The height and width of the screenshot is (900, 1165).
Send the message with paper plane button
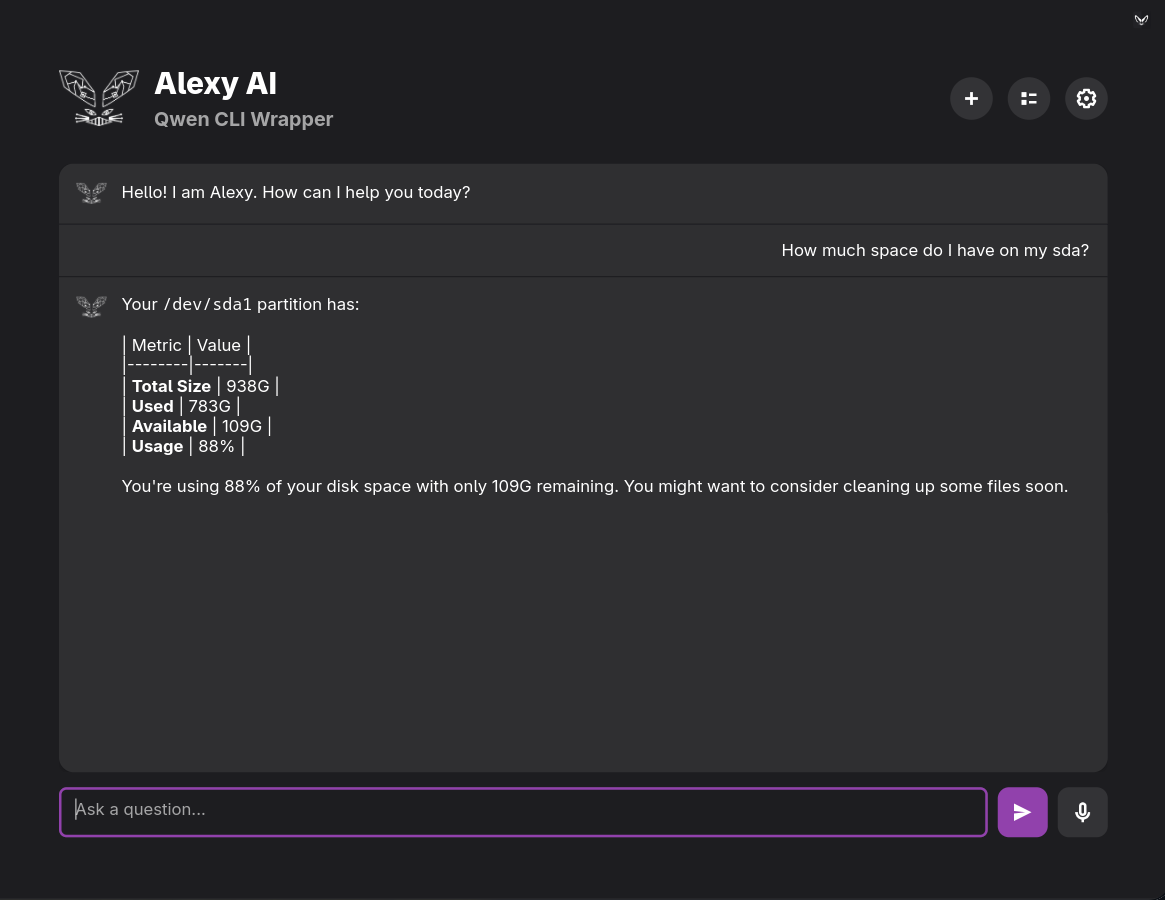[x=1022, y=812]
